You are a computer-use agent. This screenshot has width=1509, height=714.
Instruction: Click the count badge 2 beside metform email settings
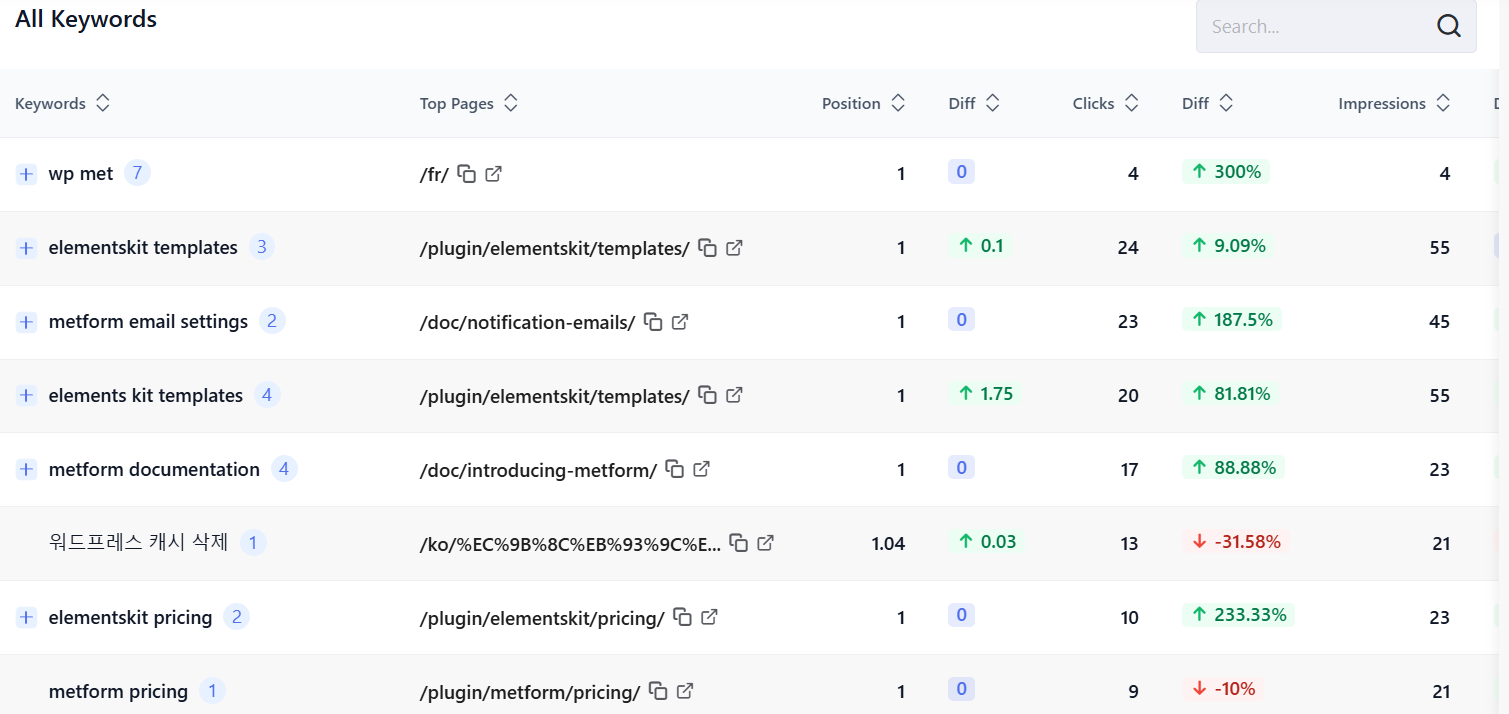click(272, 321)
